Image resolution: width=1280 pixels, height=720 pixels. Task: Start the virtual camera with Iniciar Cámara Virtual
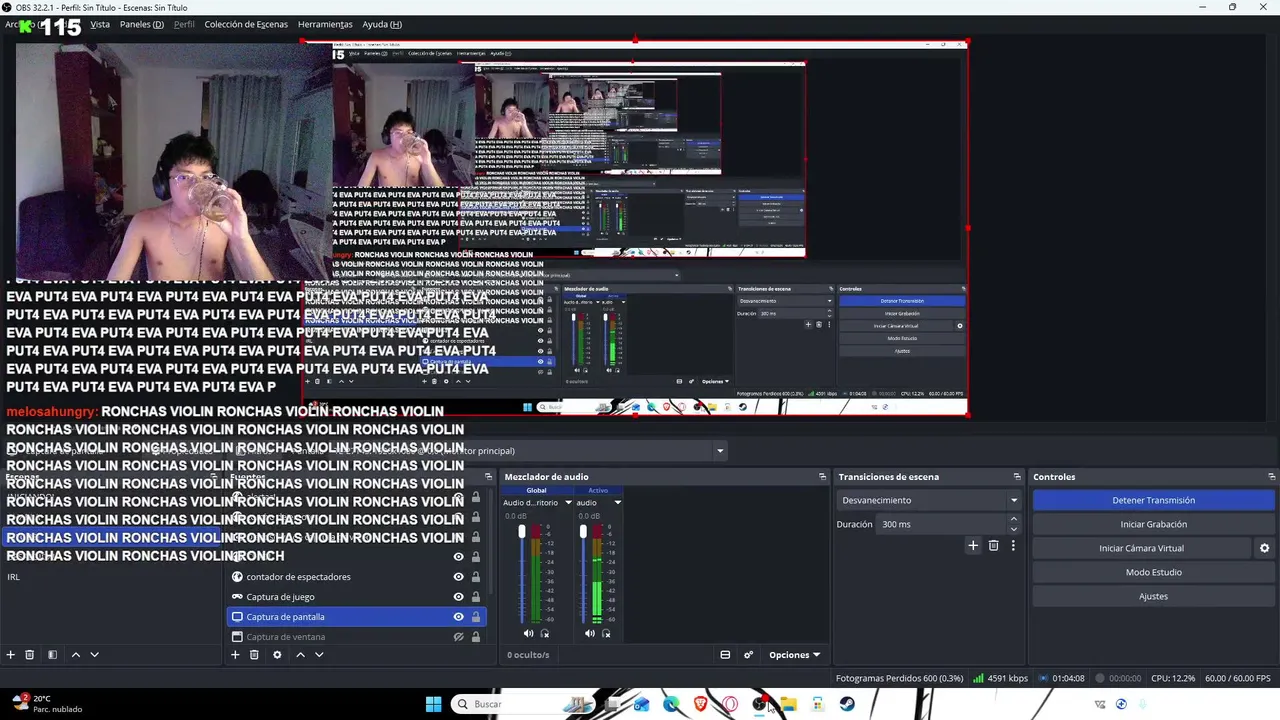tap(1141, 548)
